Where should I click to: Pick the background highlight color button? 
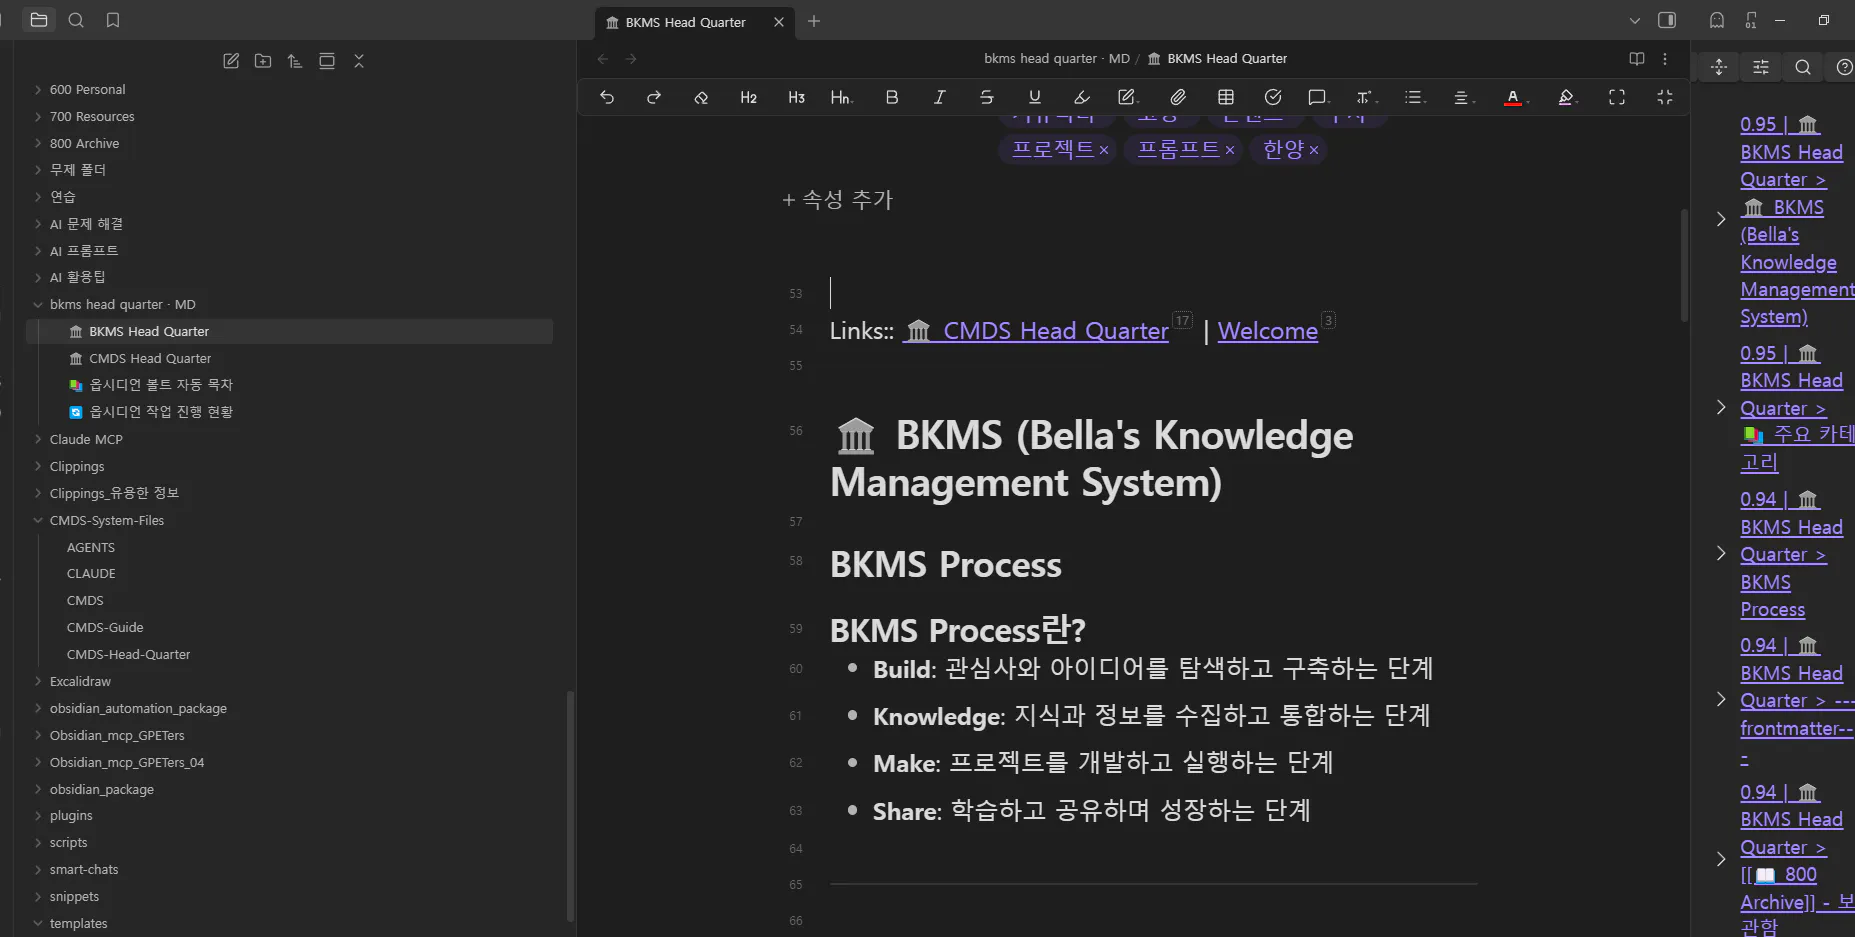coord(1567,97)
